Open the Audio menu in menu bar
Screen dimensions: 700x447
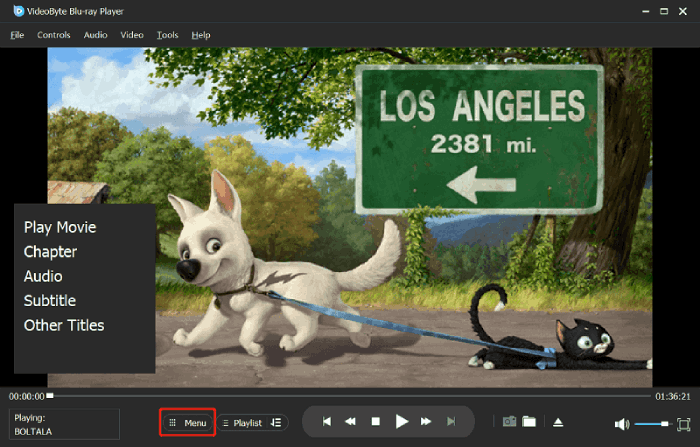pyautogui.click(x=96, y=35)
